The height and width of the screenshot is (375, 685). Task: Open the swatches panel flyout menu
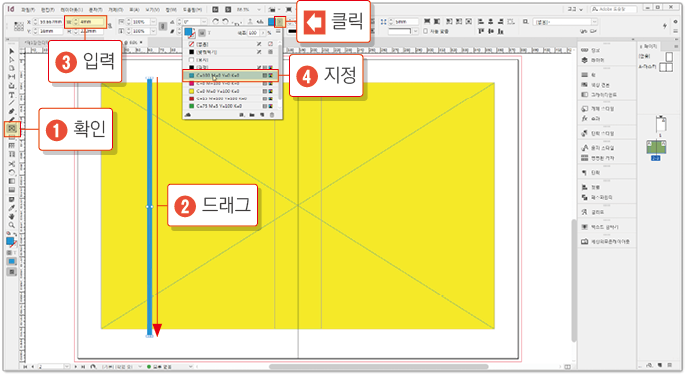coord(278,32)
